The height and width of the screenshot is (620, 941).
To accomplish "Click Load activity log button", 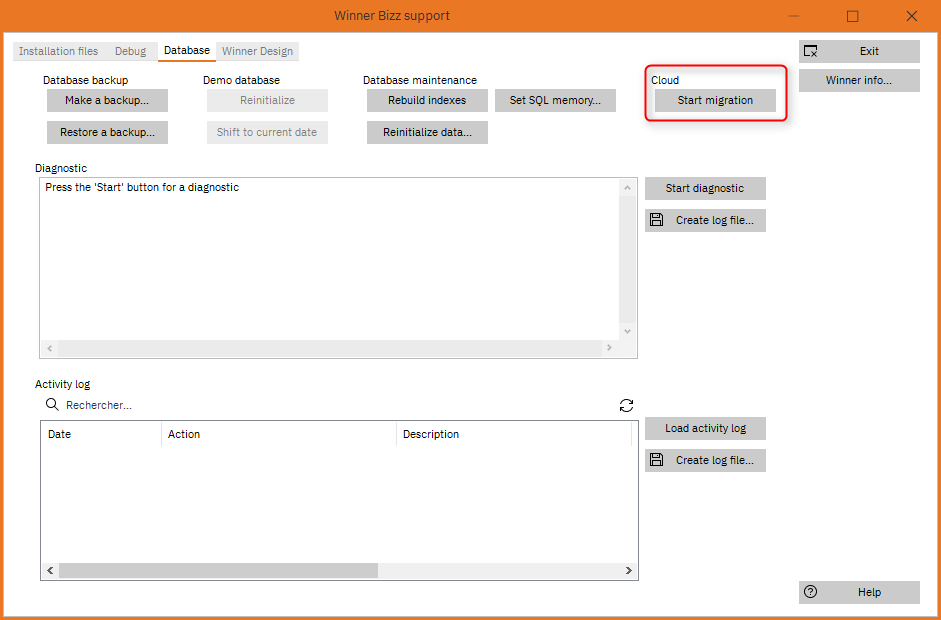I will pyautogui.click(x=705, y=429).
